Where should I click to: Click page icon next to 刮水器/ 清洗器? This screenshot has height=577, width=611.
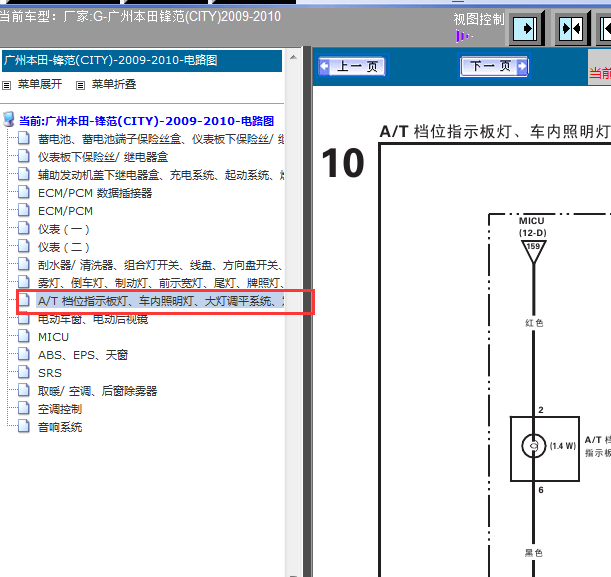click(24, 264)
